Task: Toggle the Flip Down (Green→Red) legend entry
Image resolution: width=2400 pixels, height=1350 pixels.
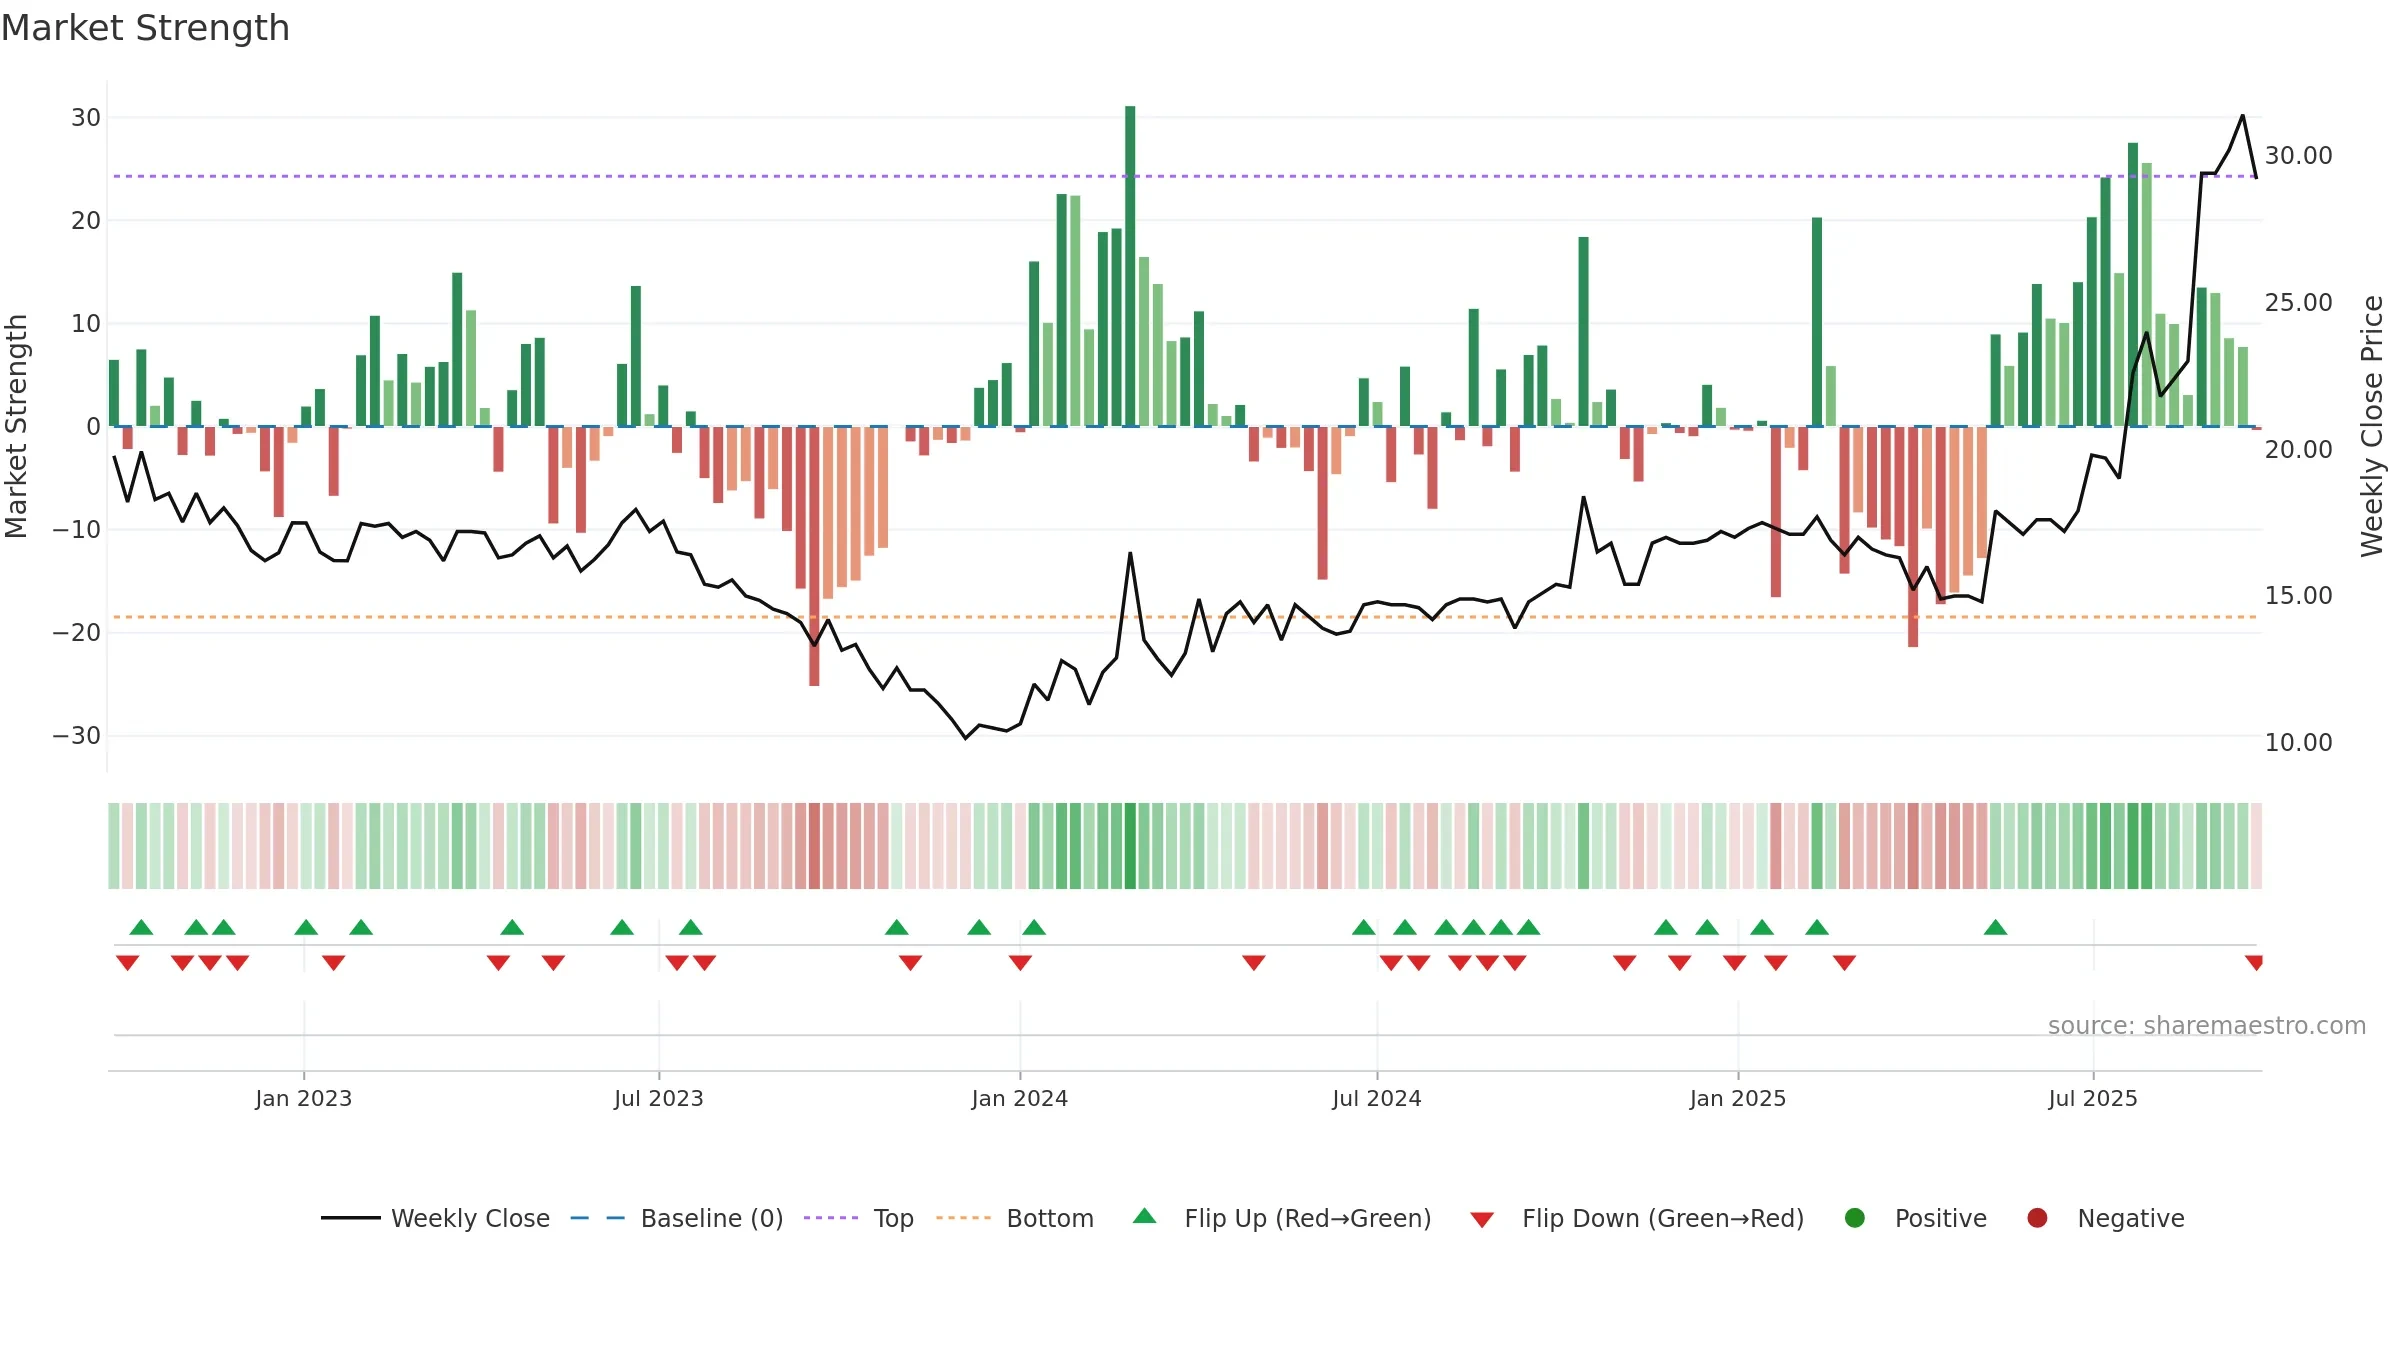Action: (x=1637, y=1218)
